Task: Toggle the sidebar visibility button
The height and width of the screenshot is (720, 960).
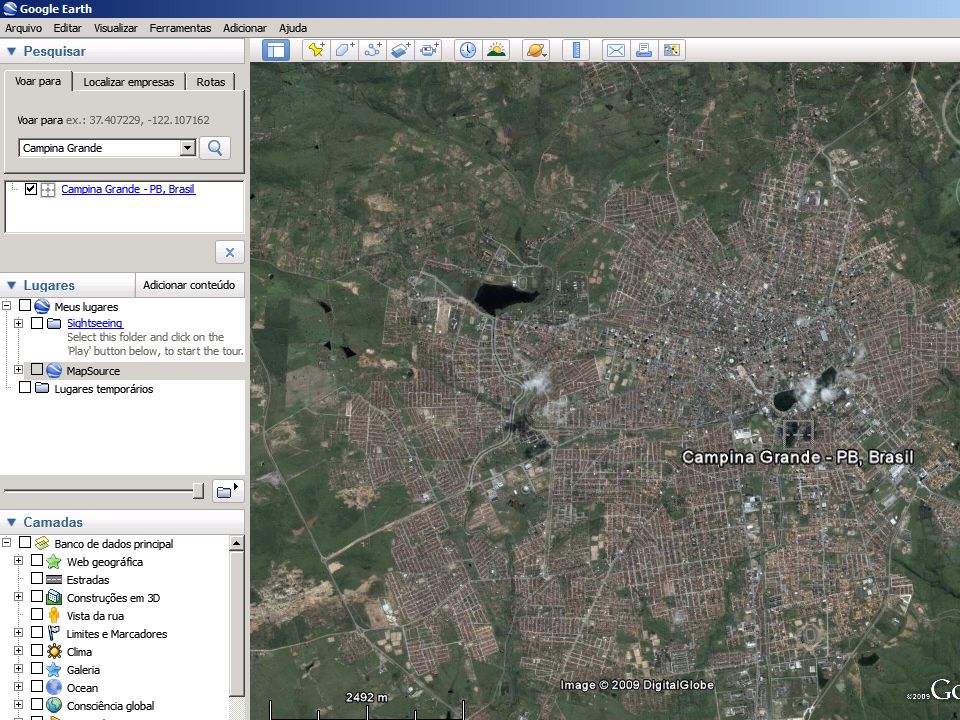Action: pos(276,50)
